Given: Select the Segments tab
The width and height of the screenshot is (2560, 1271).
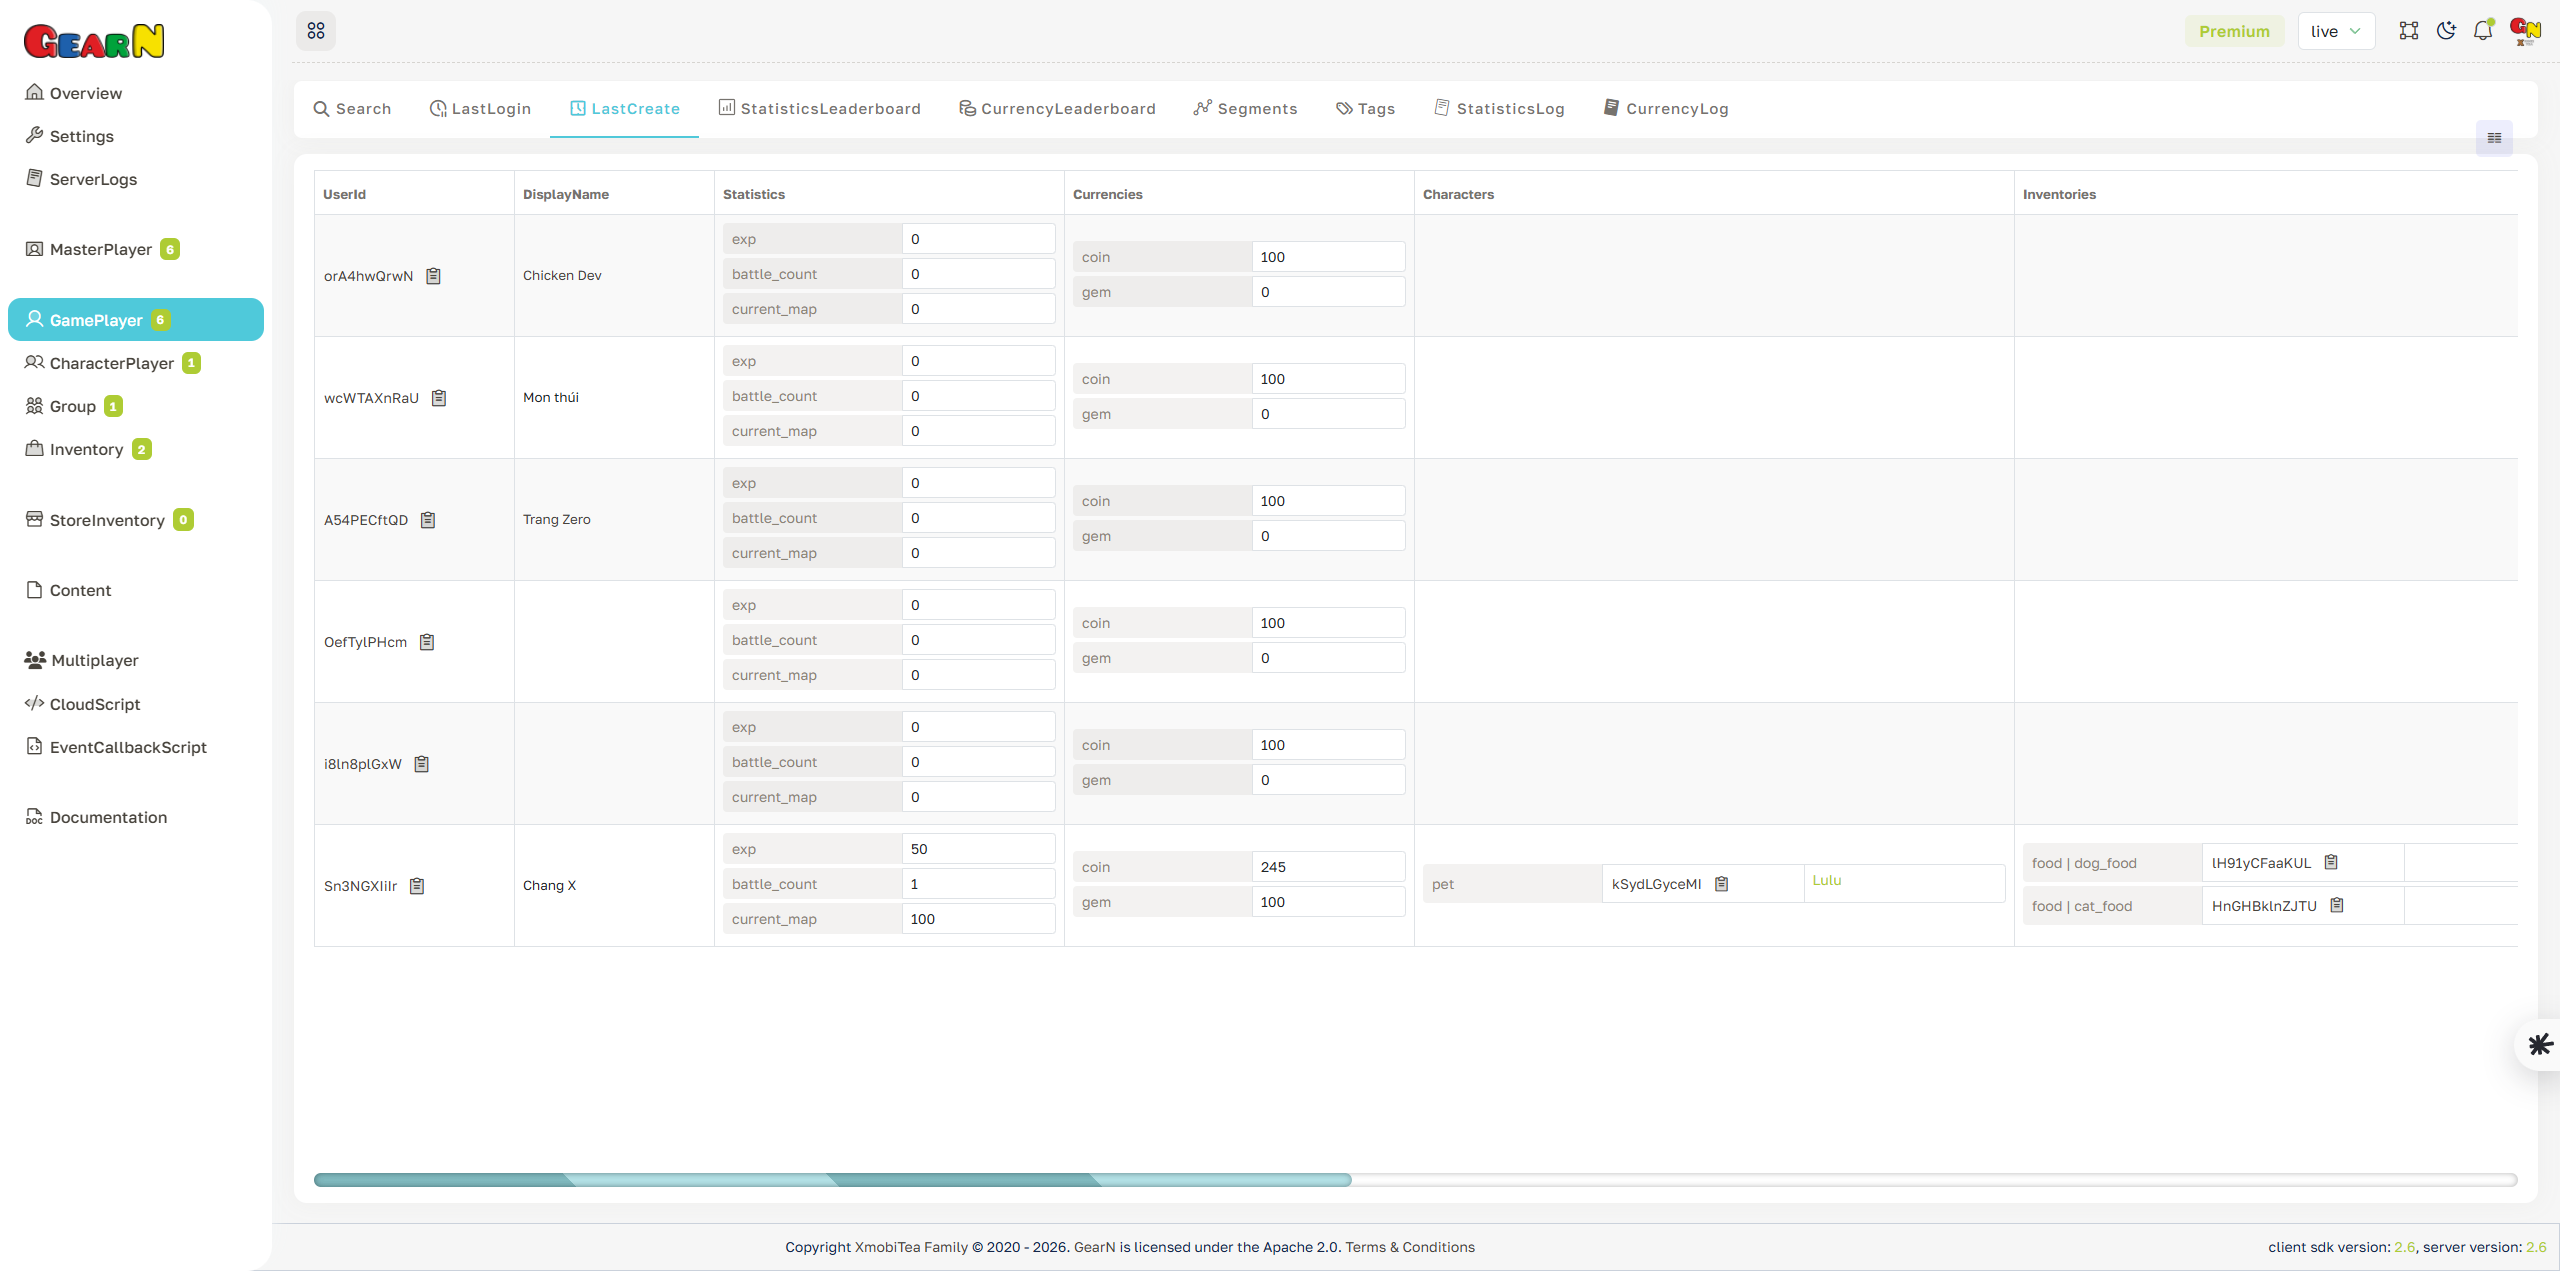Looking at the screenshot, I should [x=1244, y=108].
